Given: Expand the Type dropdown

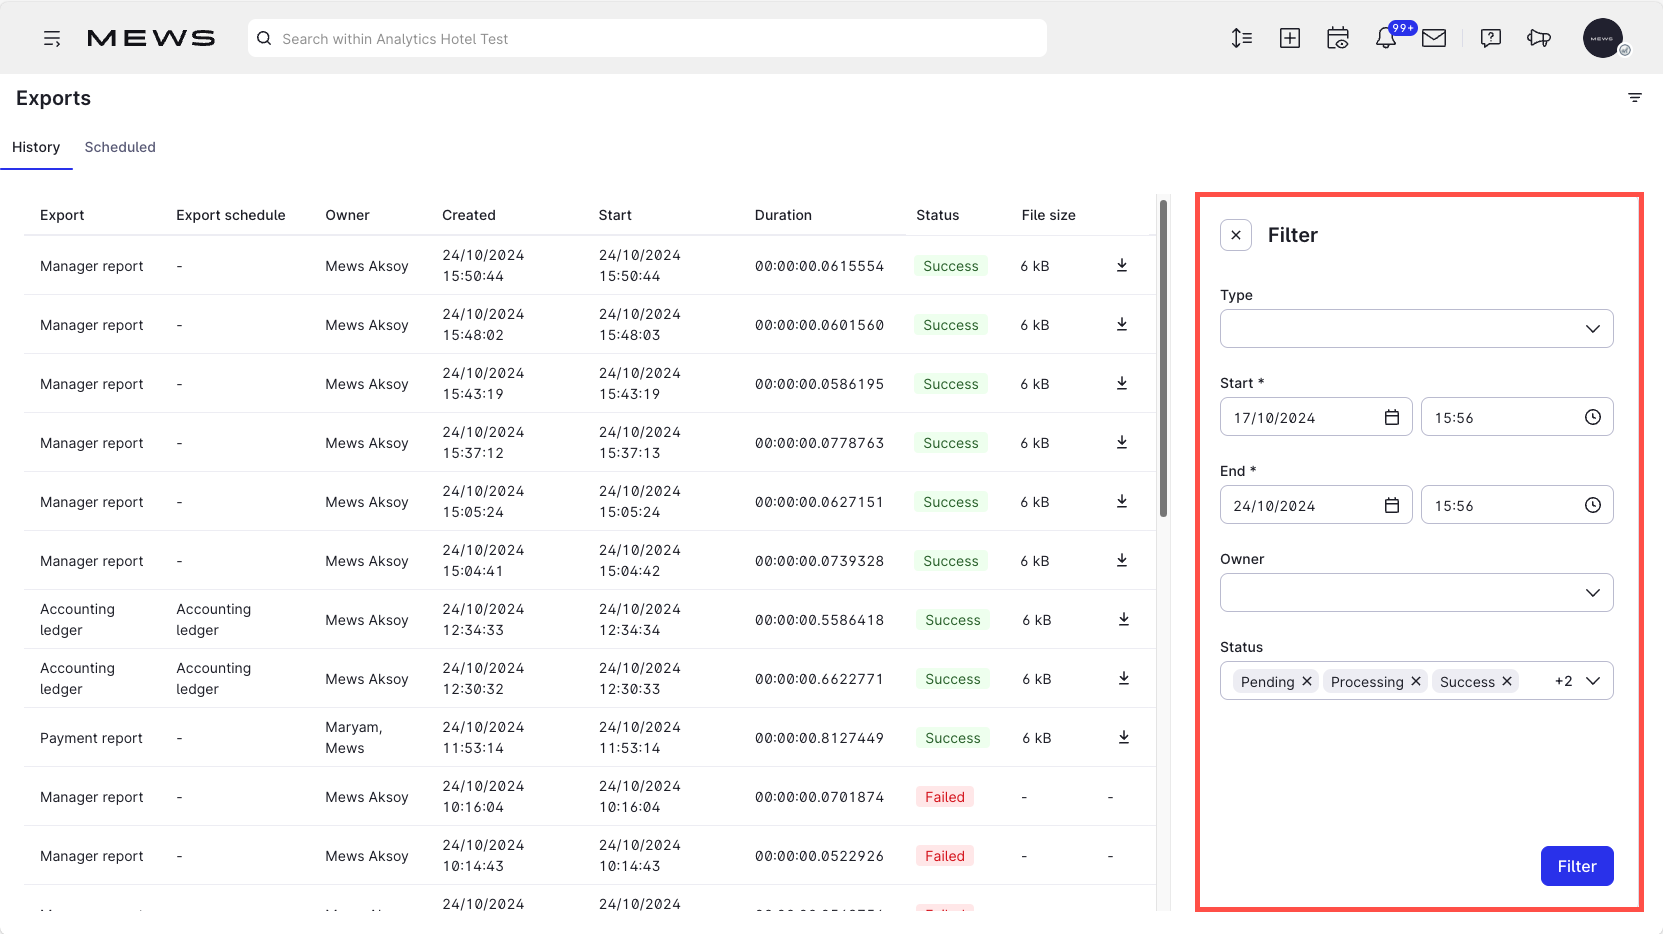Looking at the screenshot, I should pos(1416,329).
